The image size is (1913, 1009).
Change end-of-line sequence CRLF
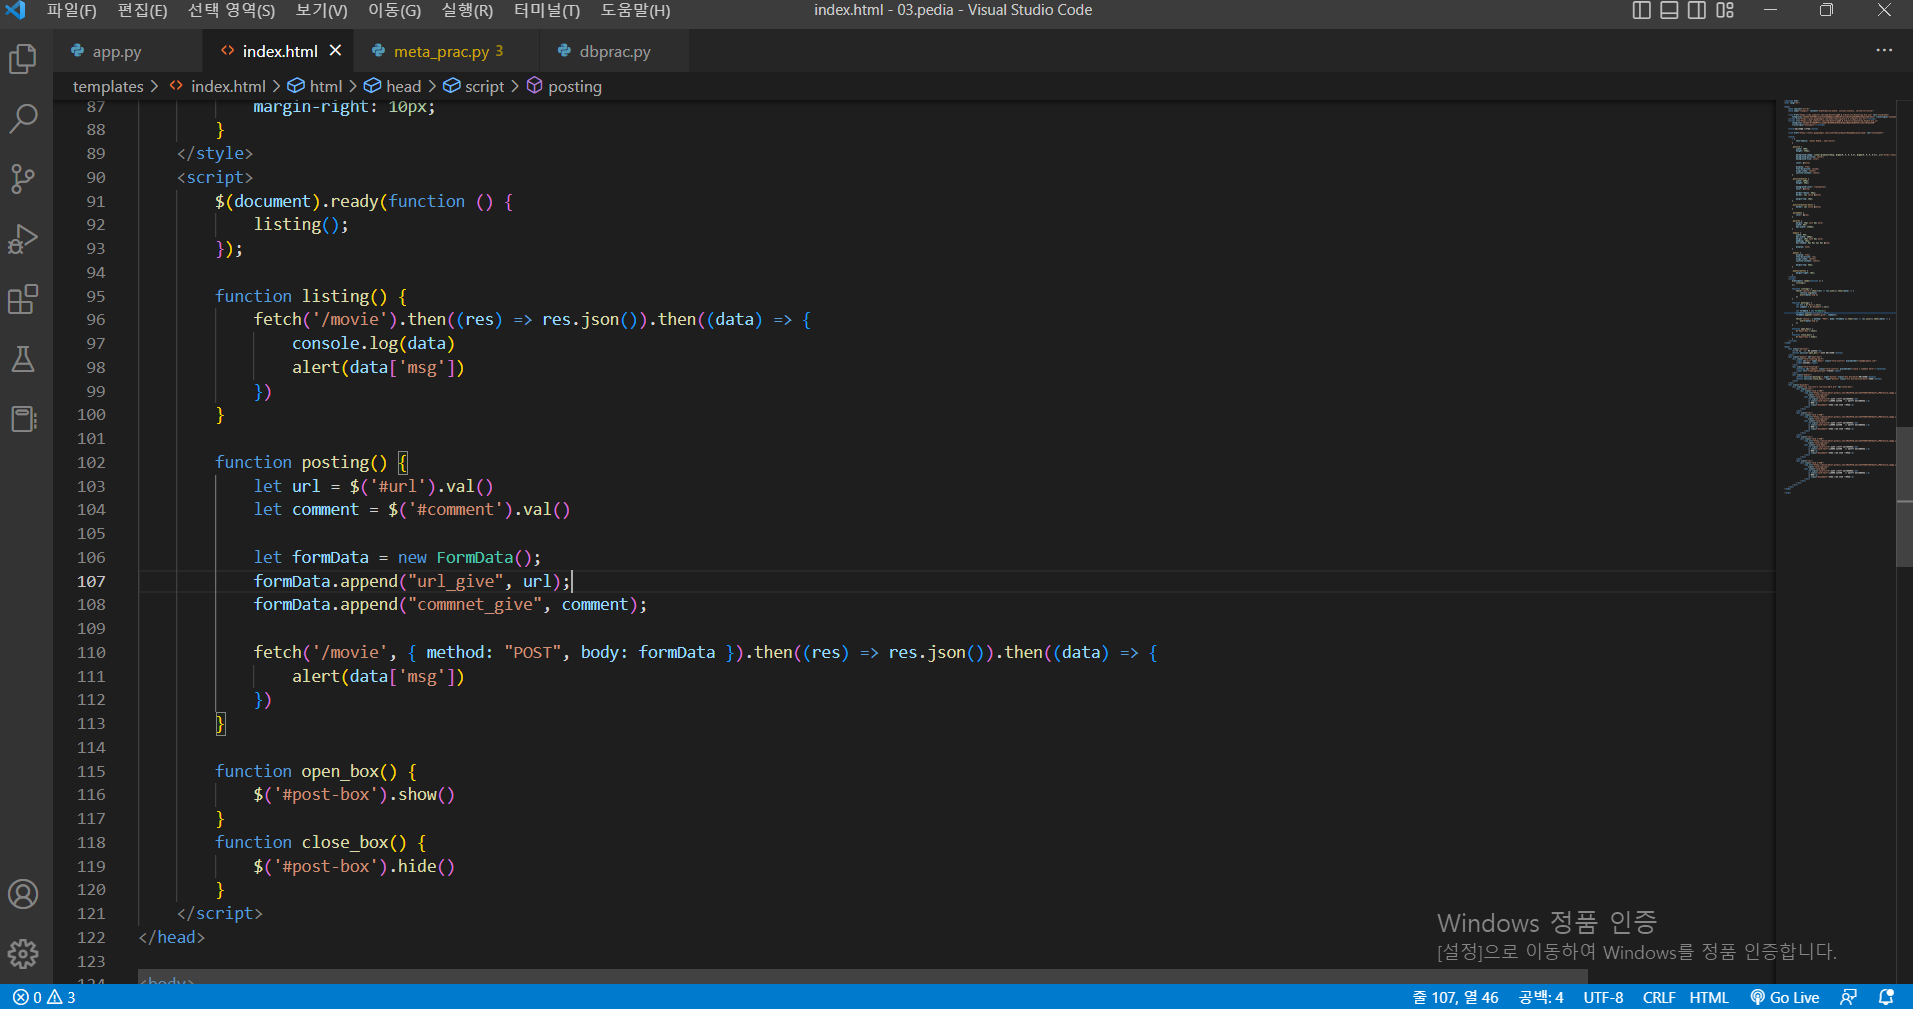[1659, 997]
